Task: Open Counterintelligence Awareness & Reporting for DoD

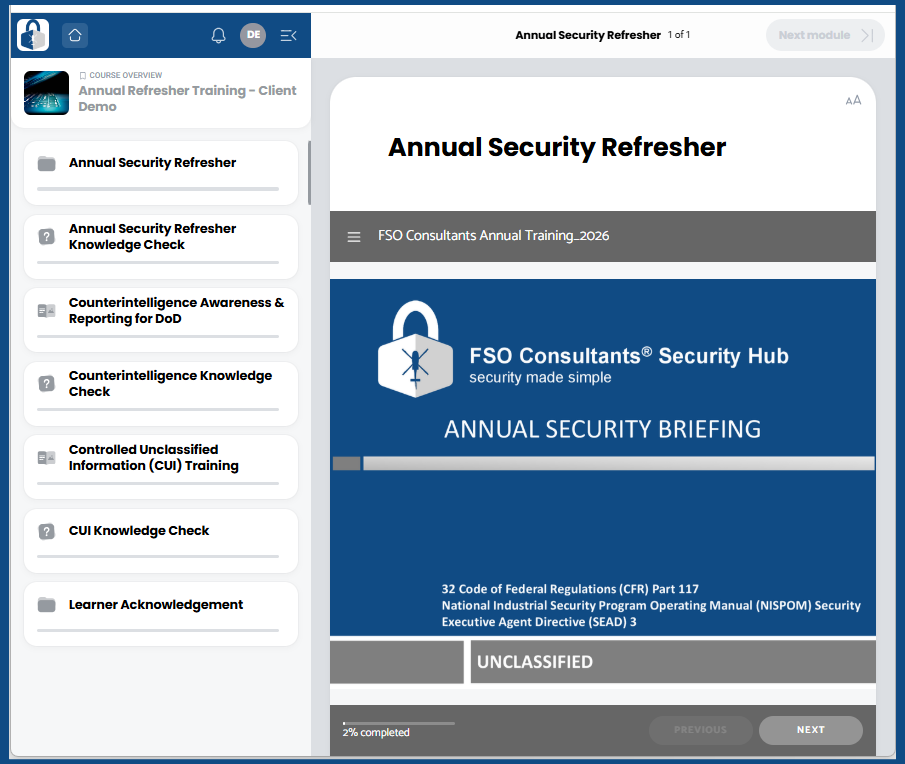Action: coord(161,320)
